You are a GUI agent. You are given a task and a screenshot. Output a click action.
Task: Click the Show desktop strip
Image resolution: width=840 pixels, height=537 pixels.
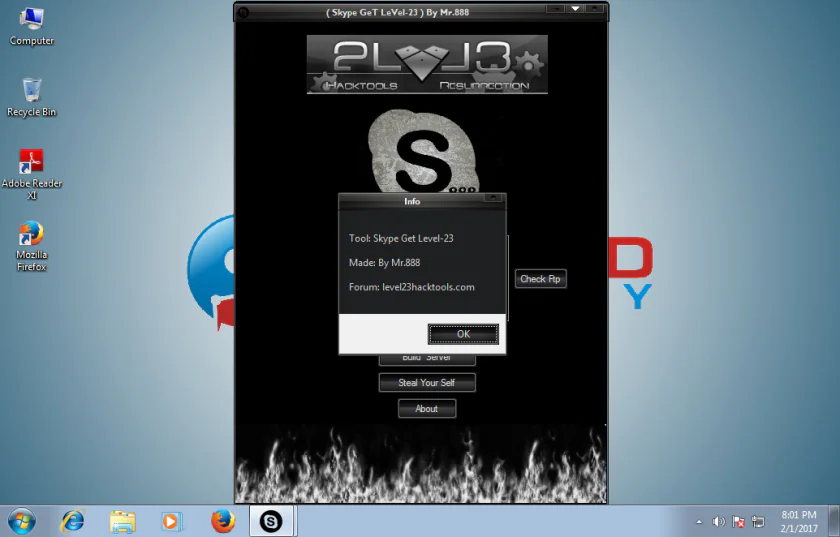tap(835, 521)
